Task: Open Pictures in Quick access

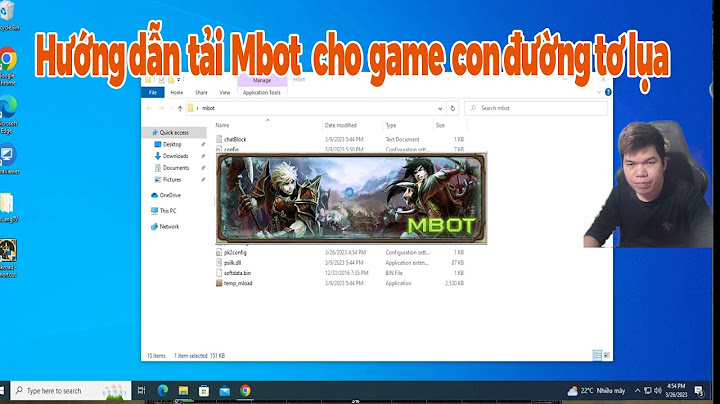Action: click(x=172, y=180)
